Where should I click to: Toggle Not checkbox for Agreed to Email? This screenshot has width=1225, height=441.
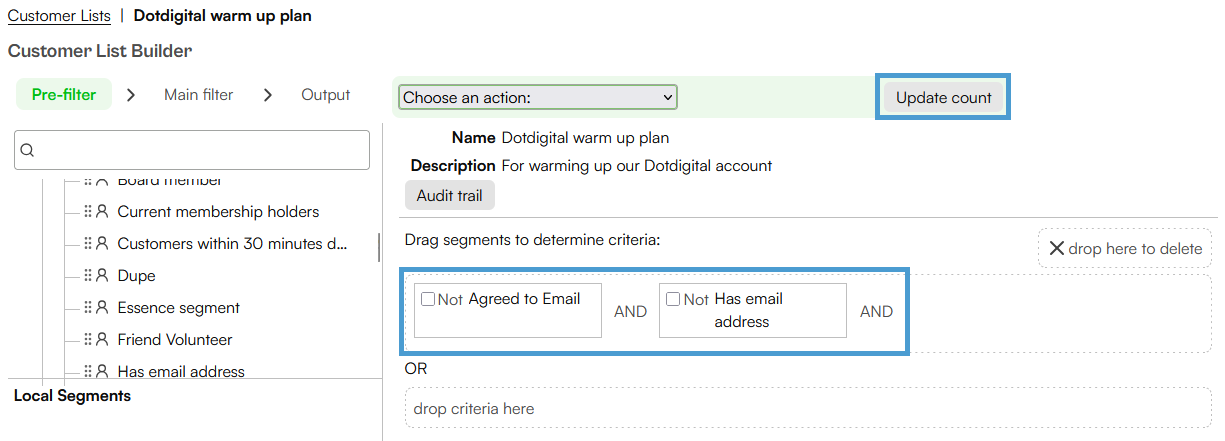click(428, 299)
